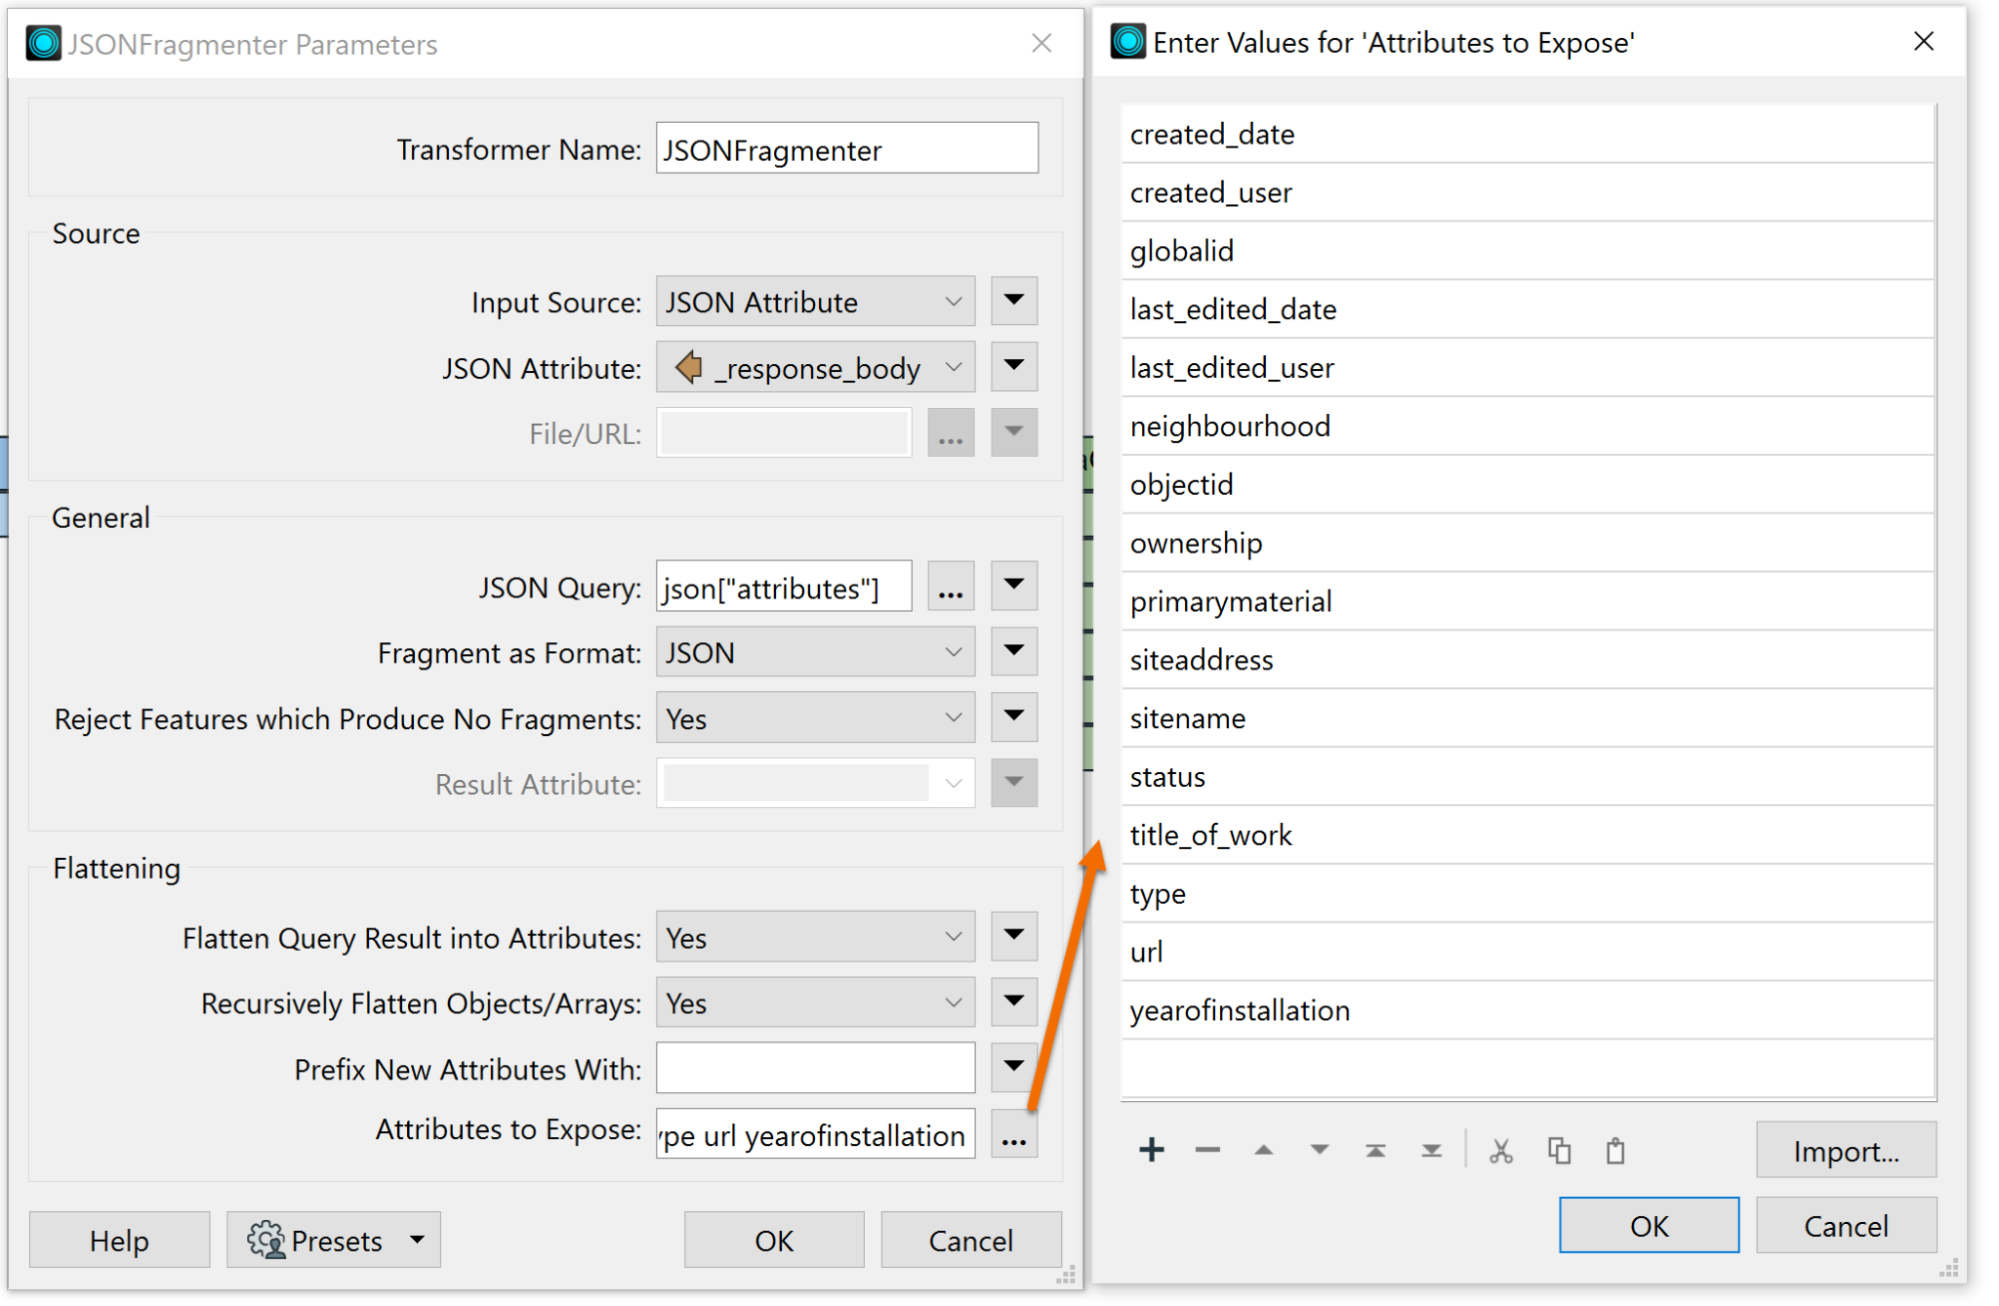
Task: Edit the Transformer Name field
Action: (x=846, y=149)
